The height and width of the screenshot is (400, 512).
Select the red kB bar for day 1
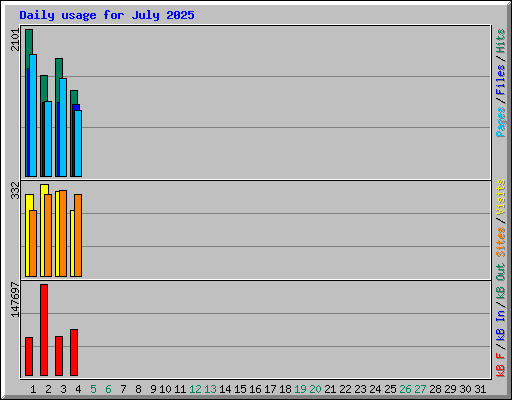[x=29, y=356]
